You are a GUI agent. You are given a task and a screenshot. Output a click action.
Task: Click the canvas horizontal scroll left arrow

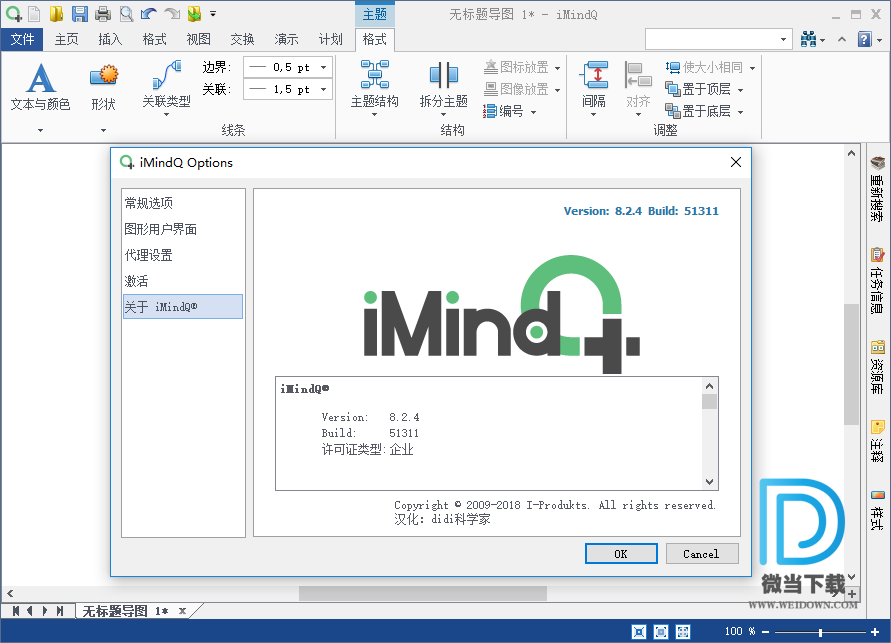tap(10, 594)
